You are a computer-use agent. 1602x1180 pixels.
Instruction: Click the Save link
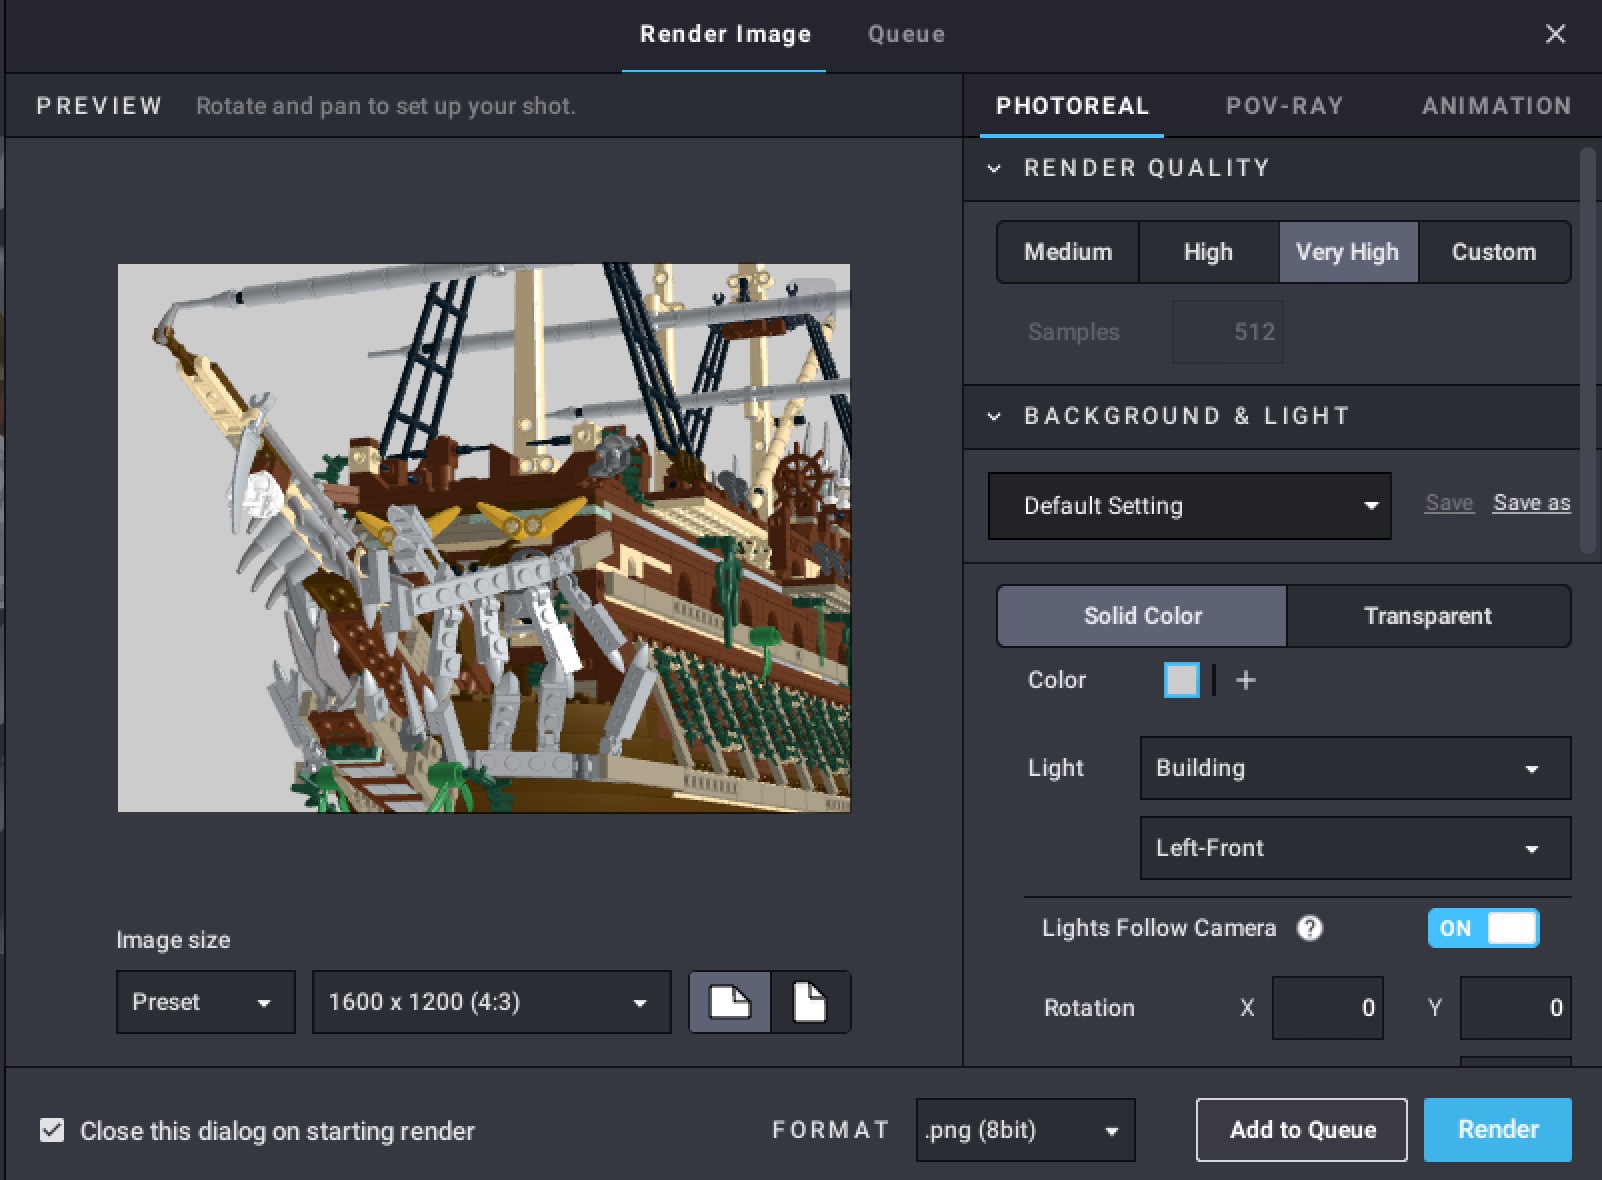coord(1449,503)
